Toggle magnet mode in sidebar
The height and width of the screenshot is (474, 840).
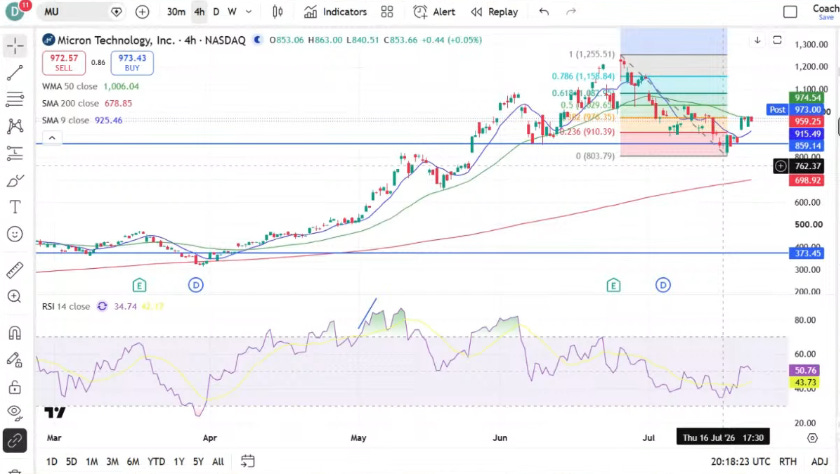(15, 333)
